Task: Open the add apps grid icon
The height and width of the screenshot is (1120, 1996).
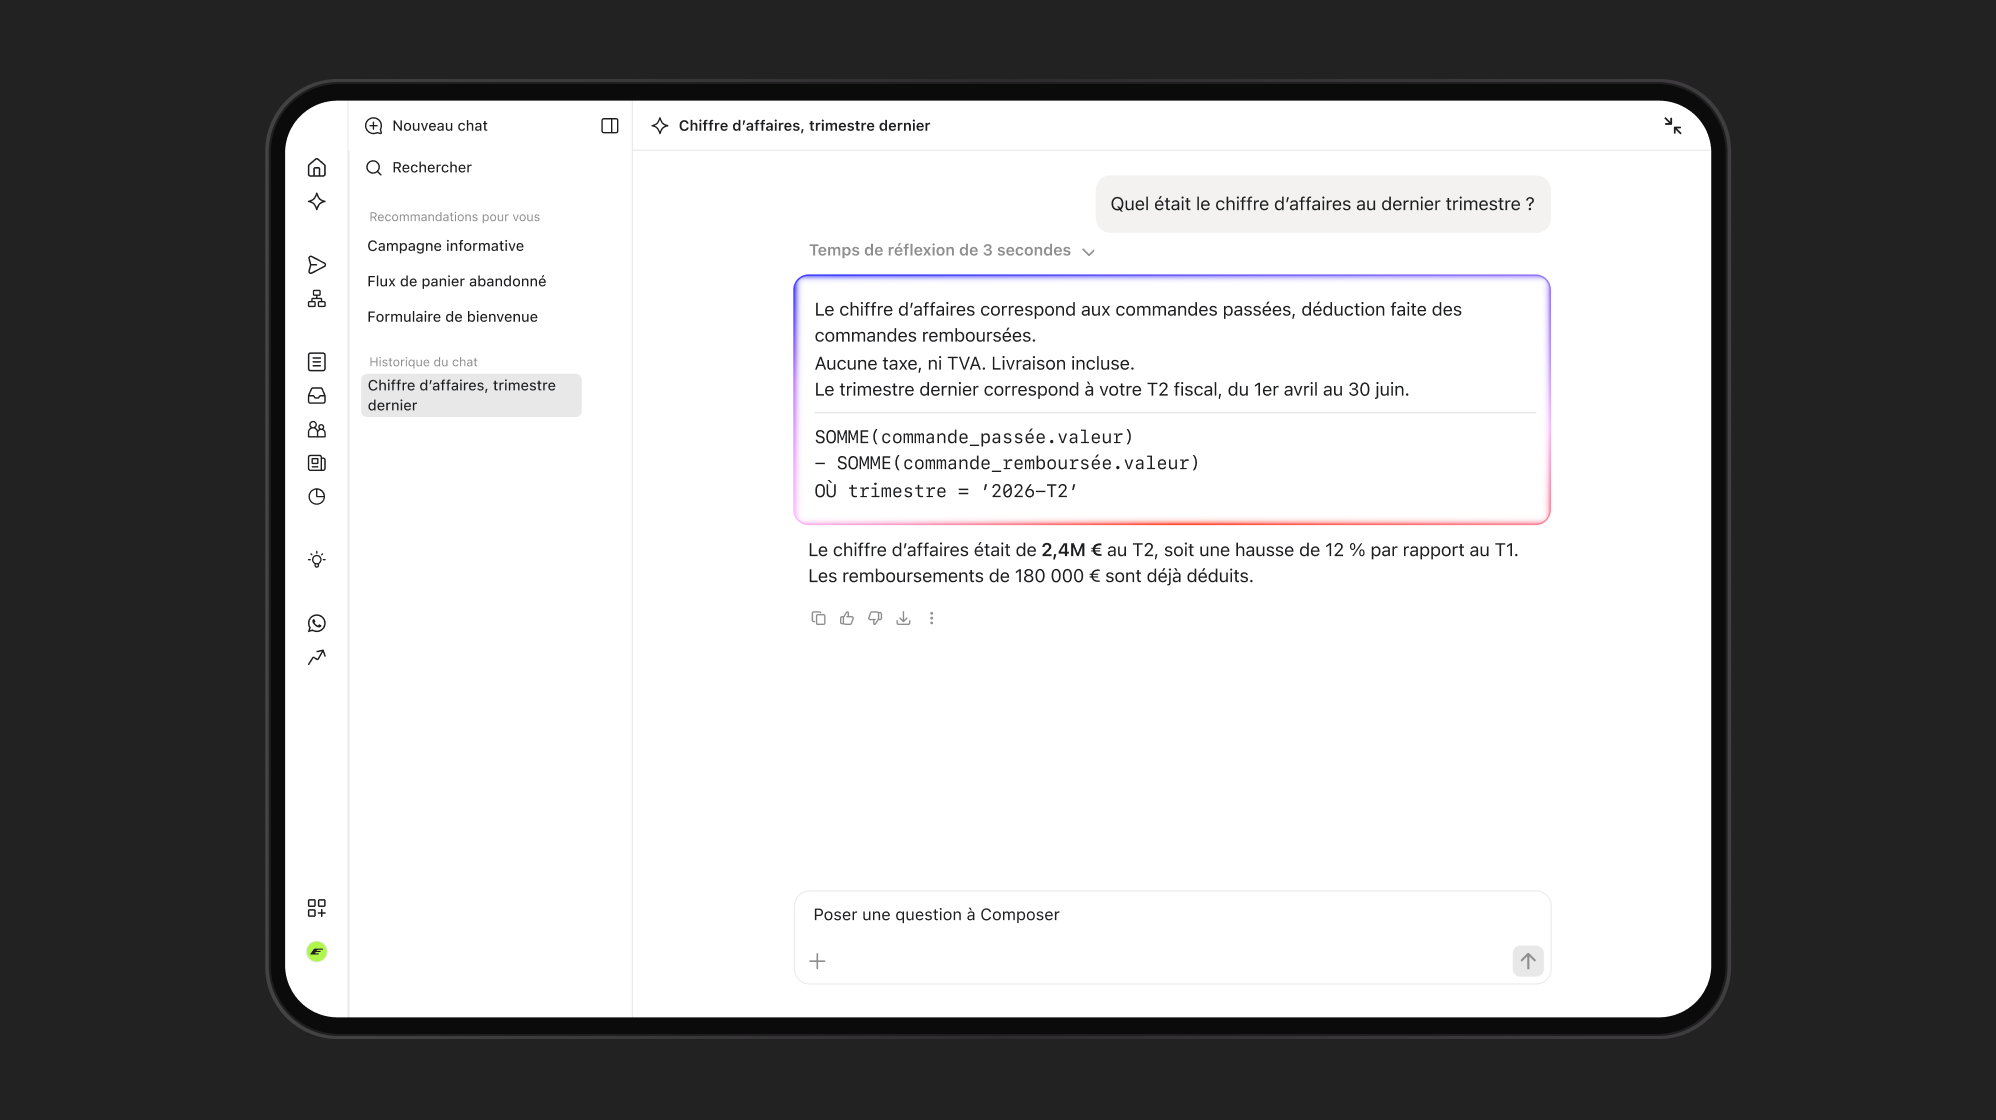Action: click(x=317, y=908)
